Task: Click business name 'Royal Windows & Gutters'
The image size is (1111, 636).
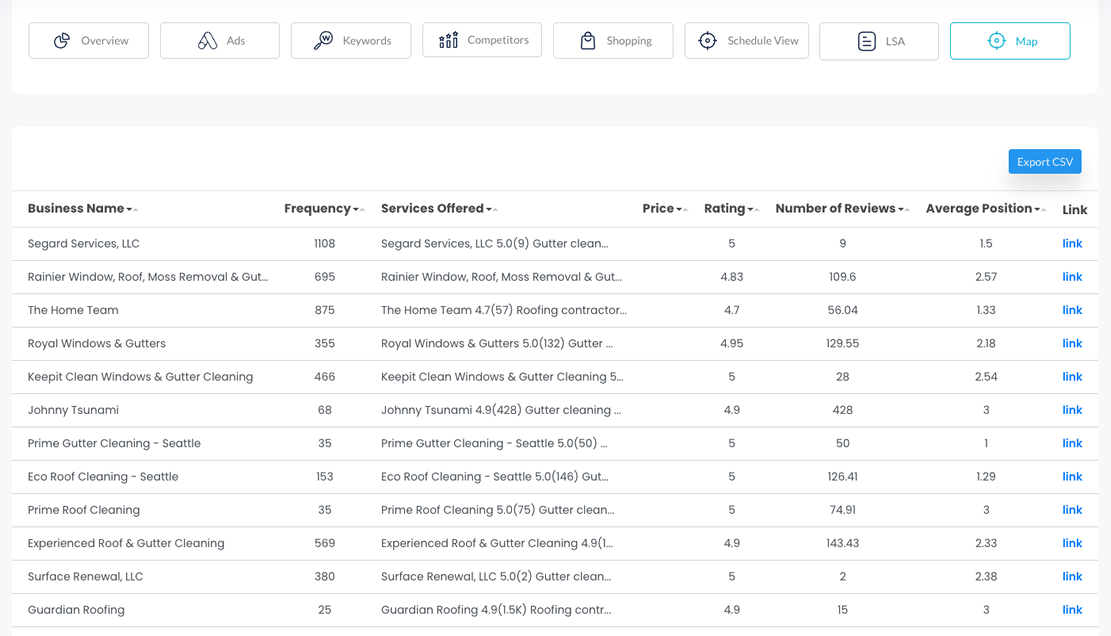Action: tap(96, 343)
